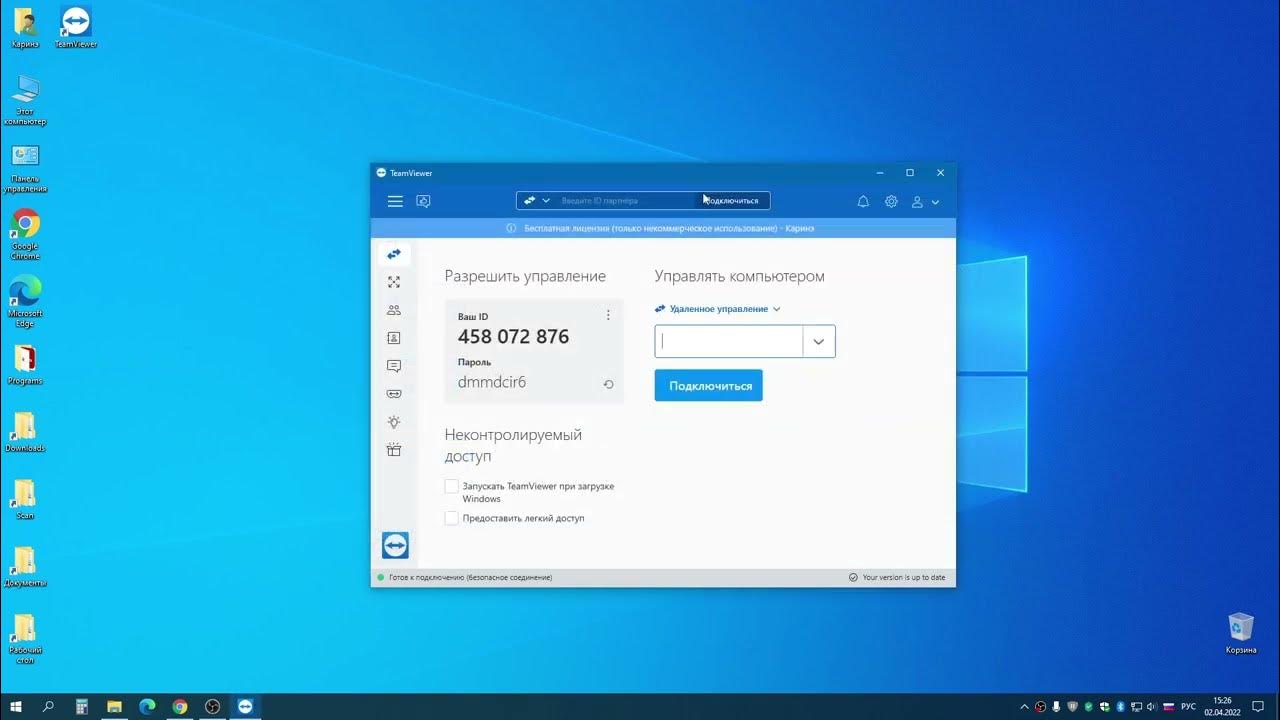Open the Windows action center
1280x720 pixels.
(x=1258, y=706)
